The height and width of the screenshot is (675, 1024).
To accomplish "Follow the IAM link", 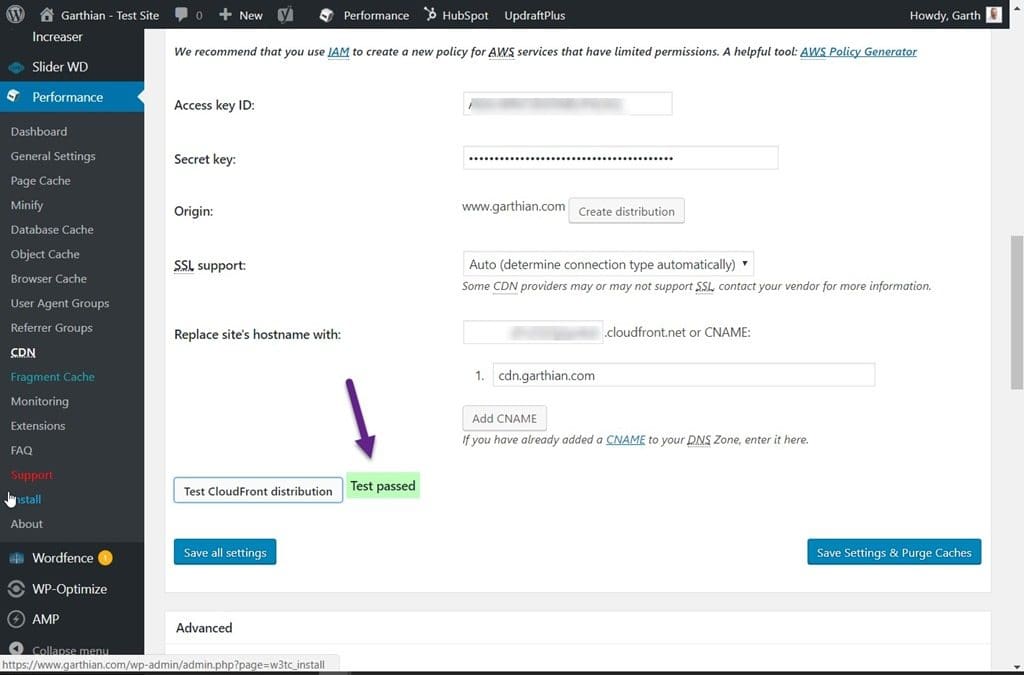I will tap(338, 52).
